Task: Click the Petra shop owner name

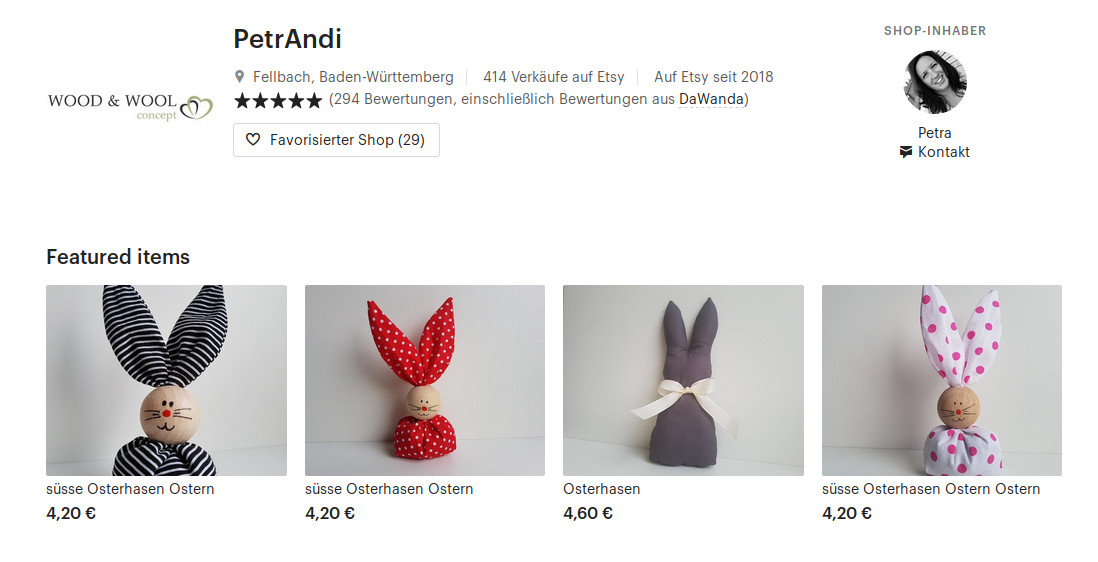Action: [935, 132]
